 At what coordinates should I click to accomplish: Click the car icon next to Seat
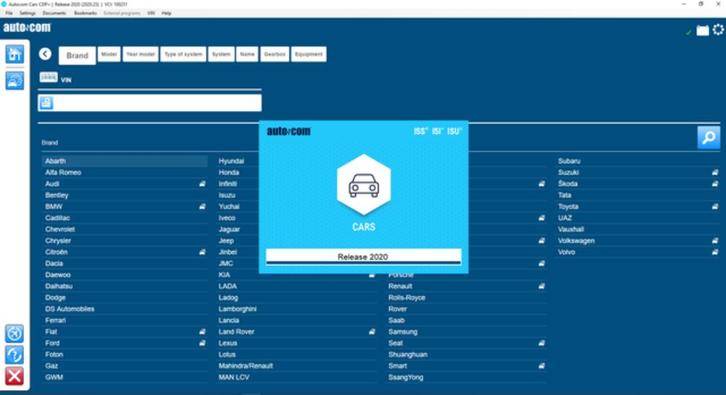pyautogui.click(x=541, y=343)
